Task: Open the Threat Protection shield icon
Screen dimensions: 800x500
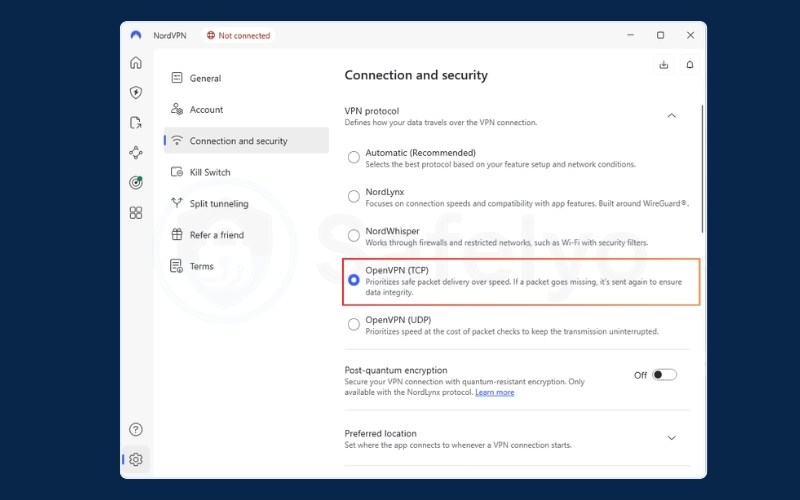Action: tap(136, 93)
